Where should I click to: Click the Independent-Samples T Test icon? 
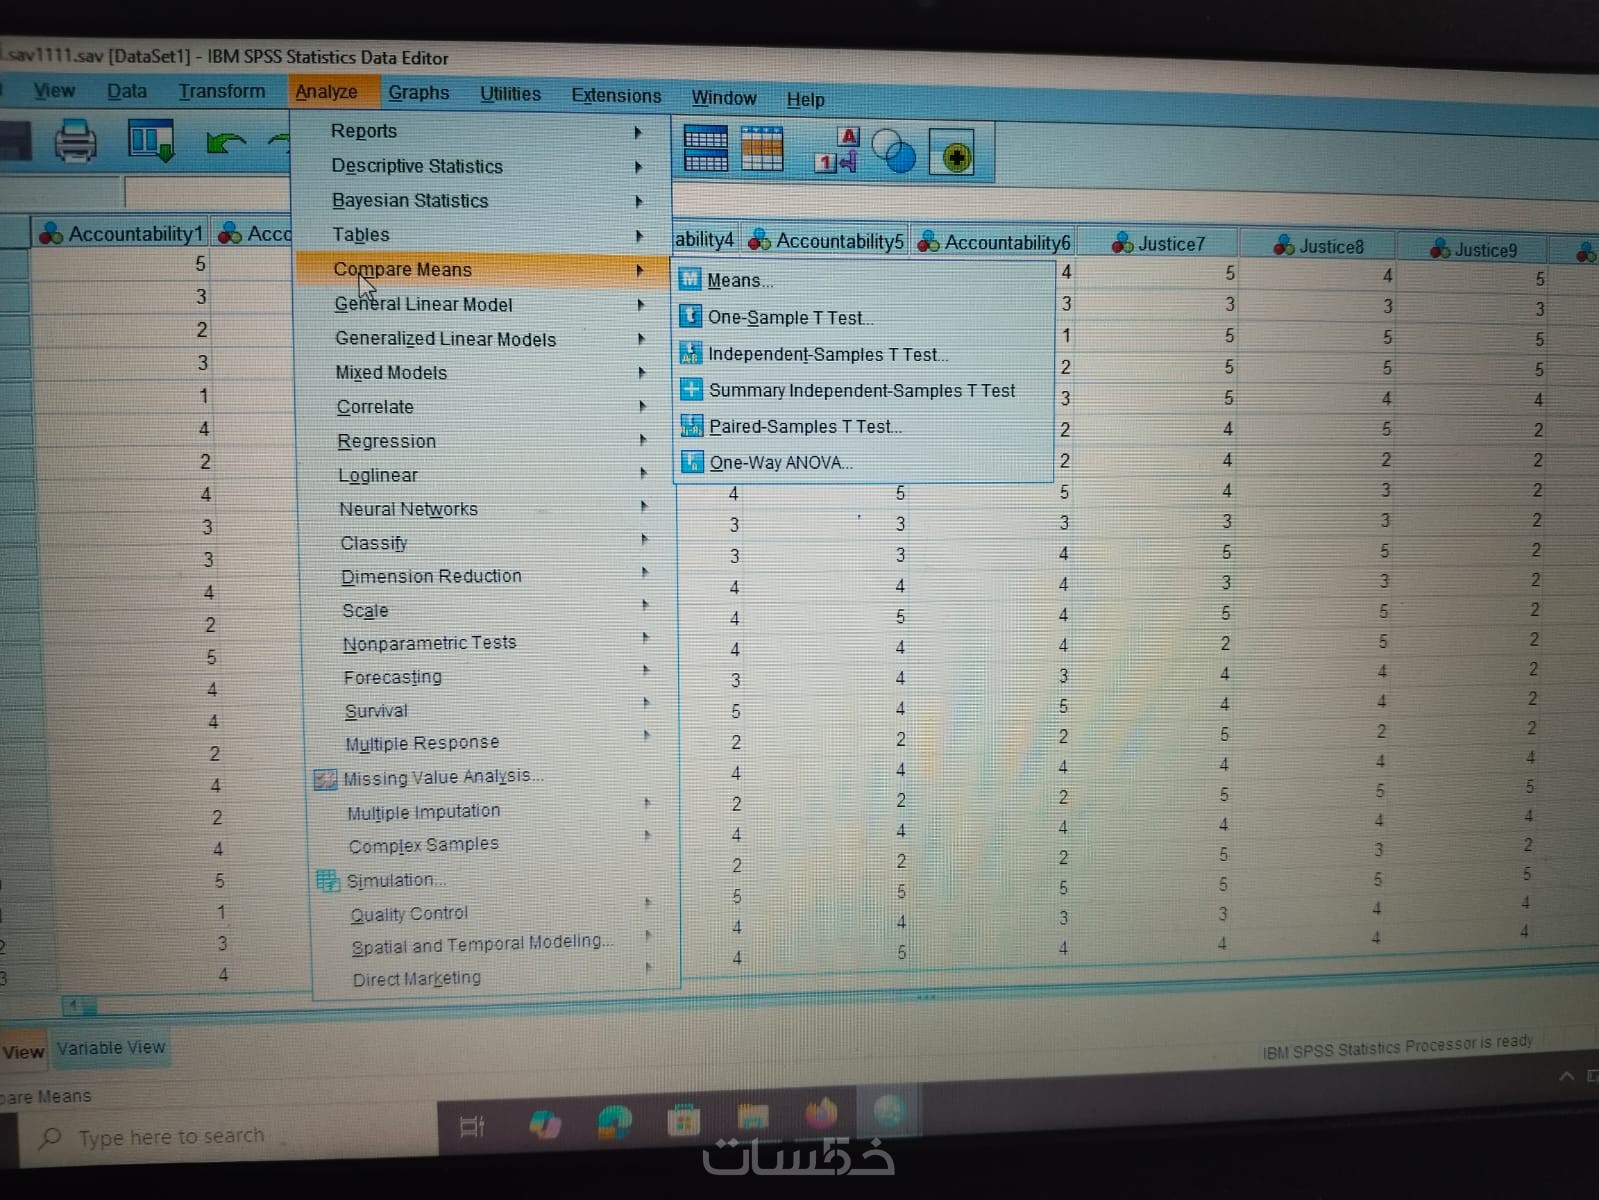pyautogui.click(x=691, y=353)
